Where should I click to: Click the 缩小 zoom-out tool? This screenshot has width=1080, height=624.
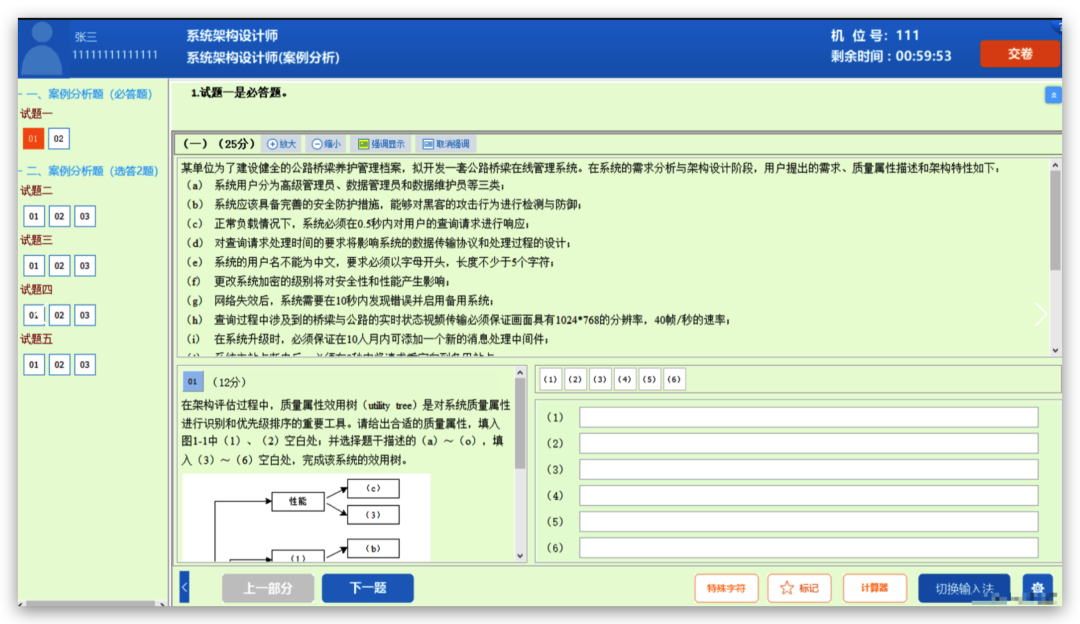326,144
